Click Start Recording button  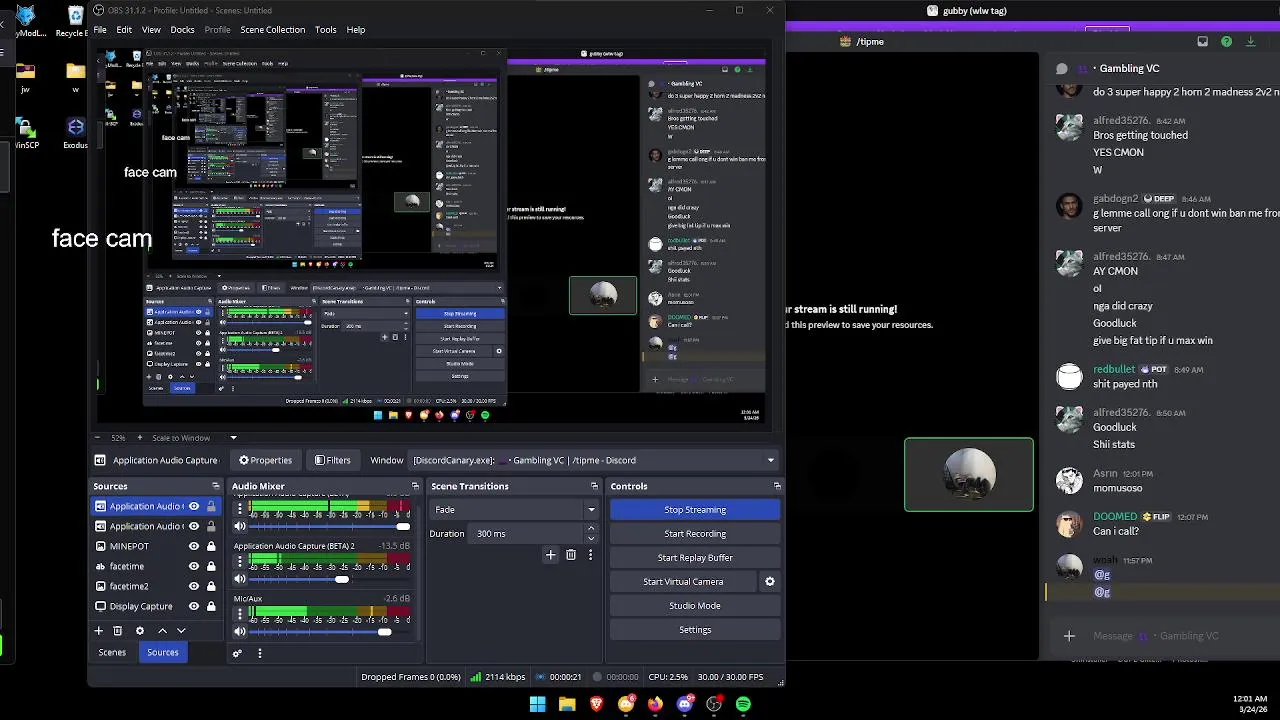695,534
